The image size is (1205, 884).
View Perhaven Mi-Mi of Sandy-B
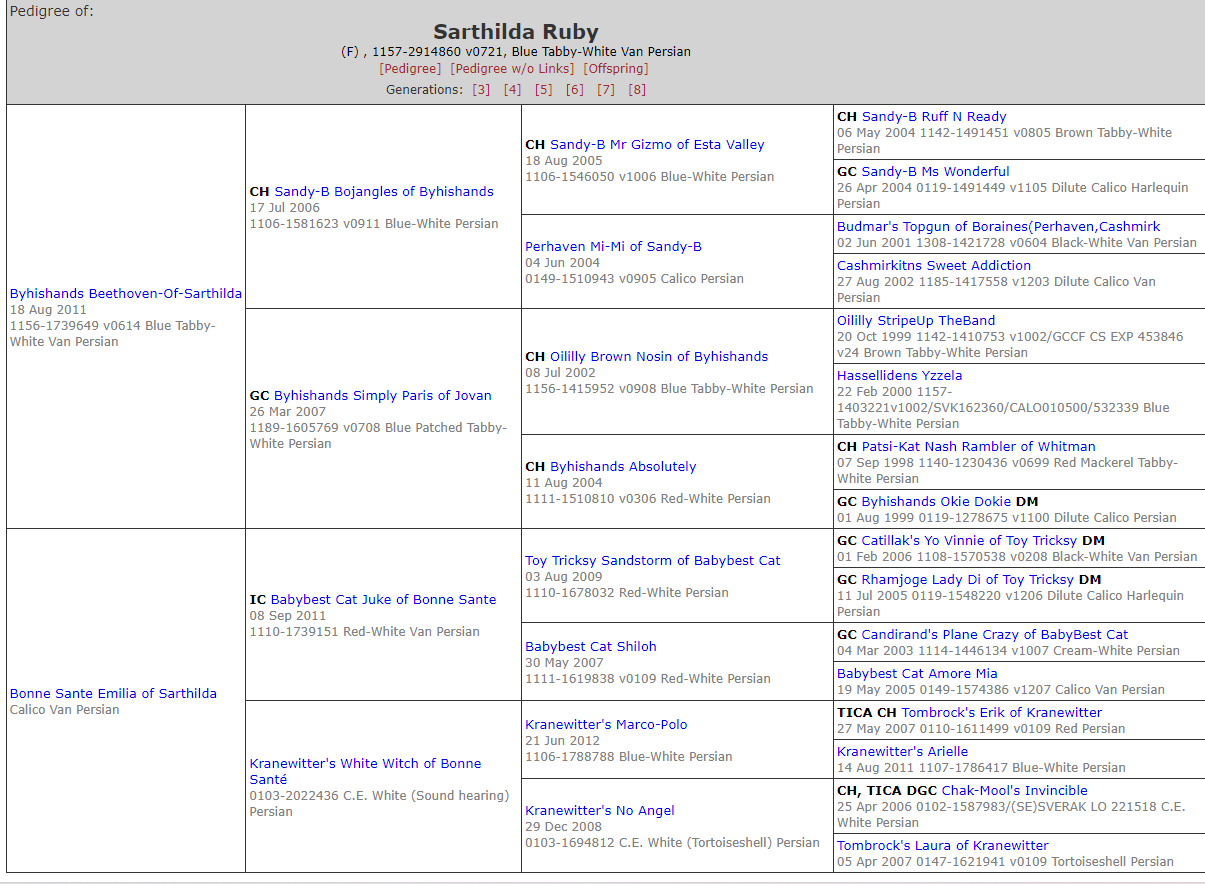pos(613,247)
